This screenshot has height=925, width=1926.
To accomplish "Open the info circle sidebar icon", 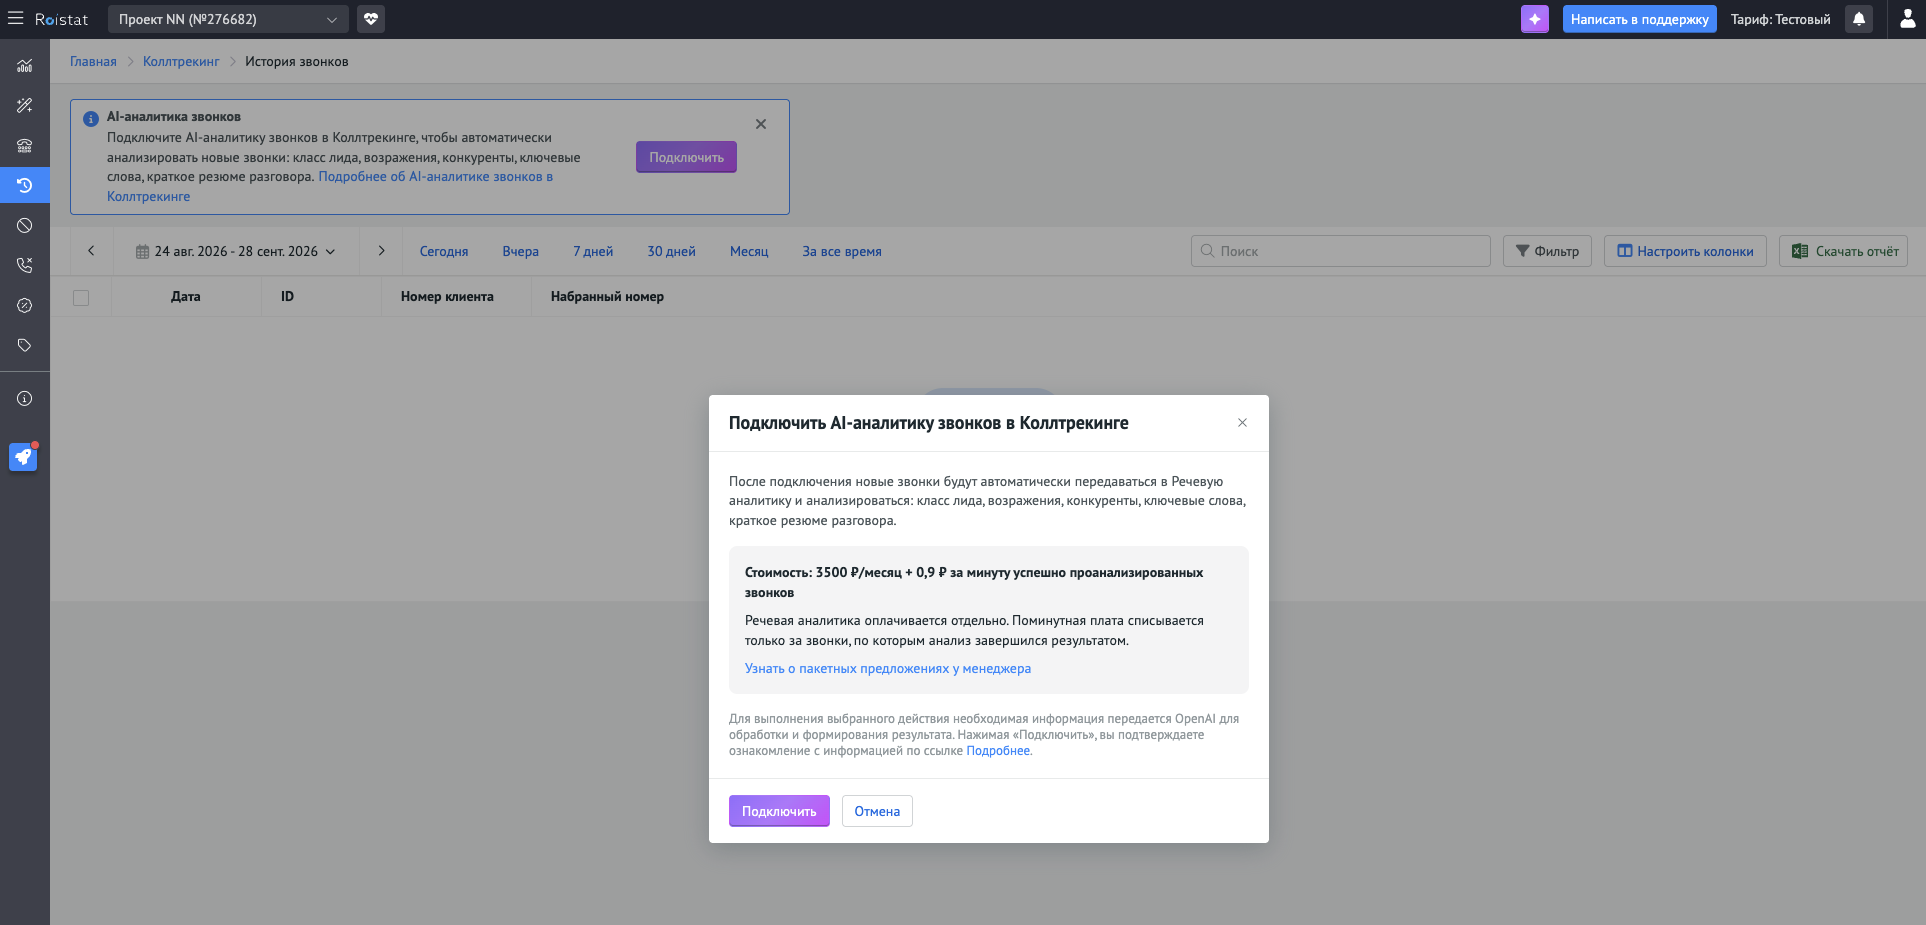I will point(25,399).
